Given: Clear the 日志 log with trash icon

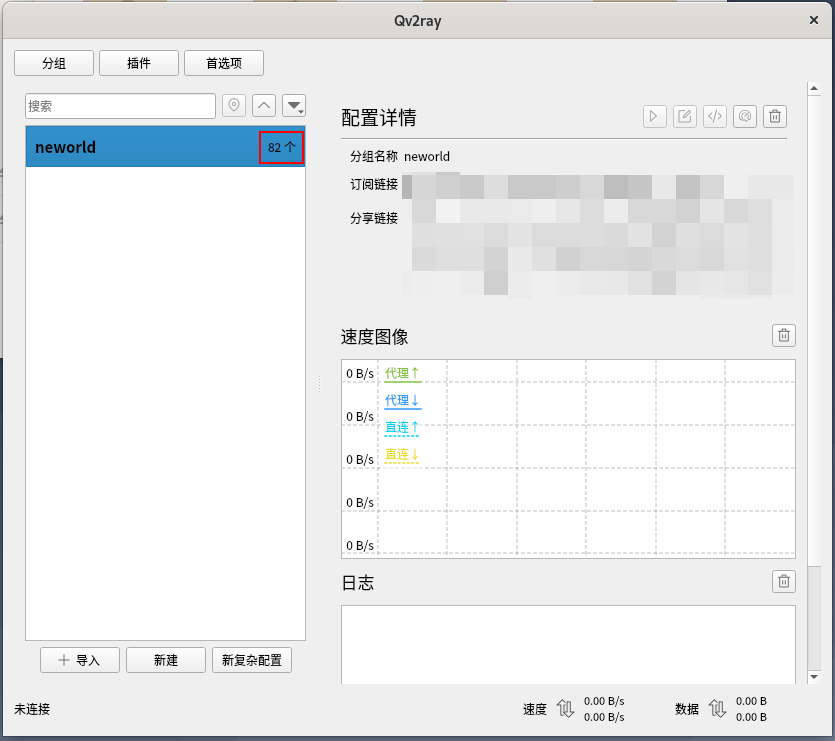Looking at the screenshot, I should pos(784,581).
